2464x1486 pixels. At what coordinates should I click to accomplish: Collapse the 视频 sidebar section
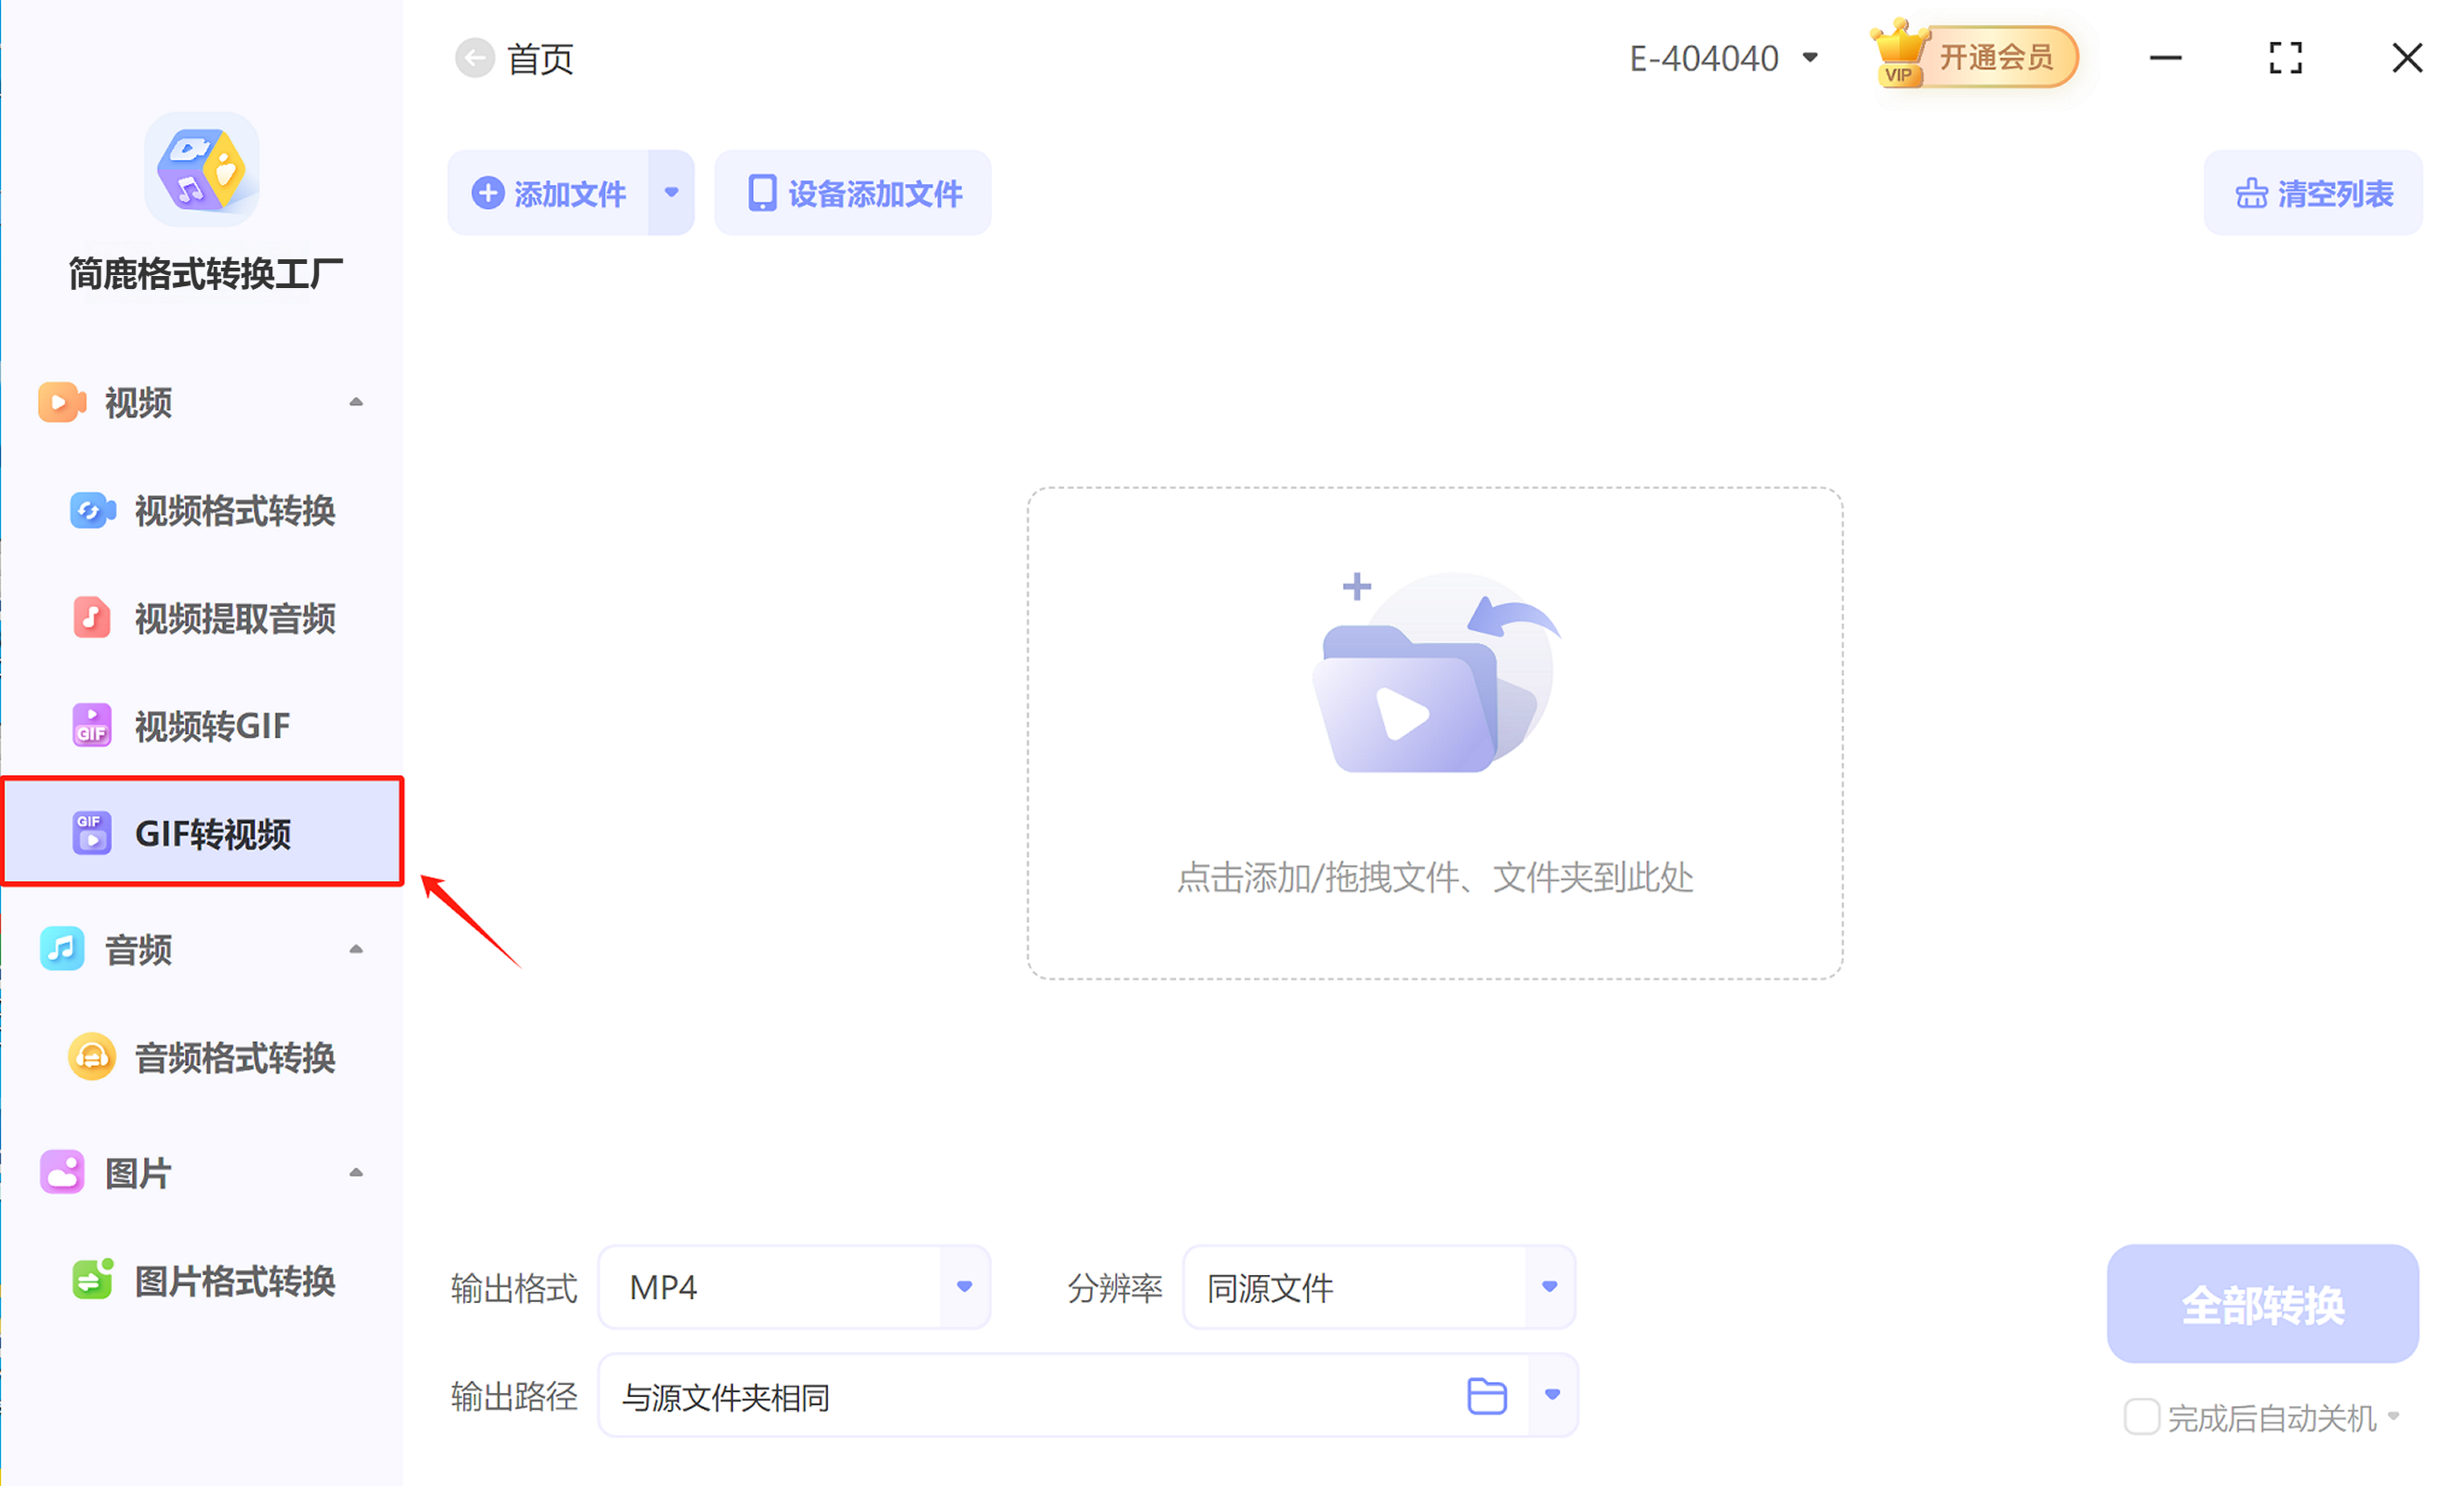(356, 402)
